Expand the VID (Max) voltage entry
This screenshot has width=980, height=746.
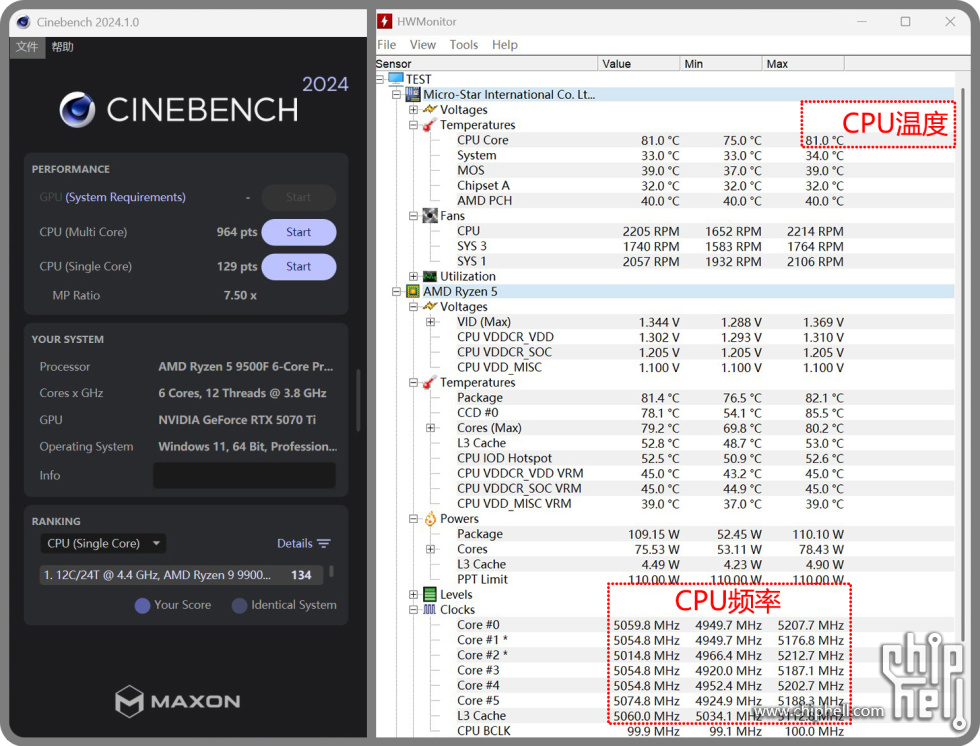tap(430, 322)
